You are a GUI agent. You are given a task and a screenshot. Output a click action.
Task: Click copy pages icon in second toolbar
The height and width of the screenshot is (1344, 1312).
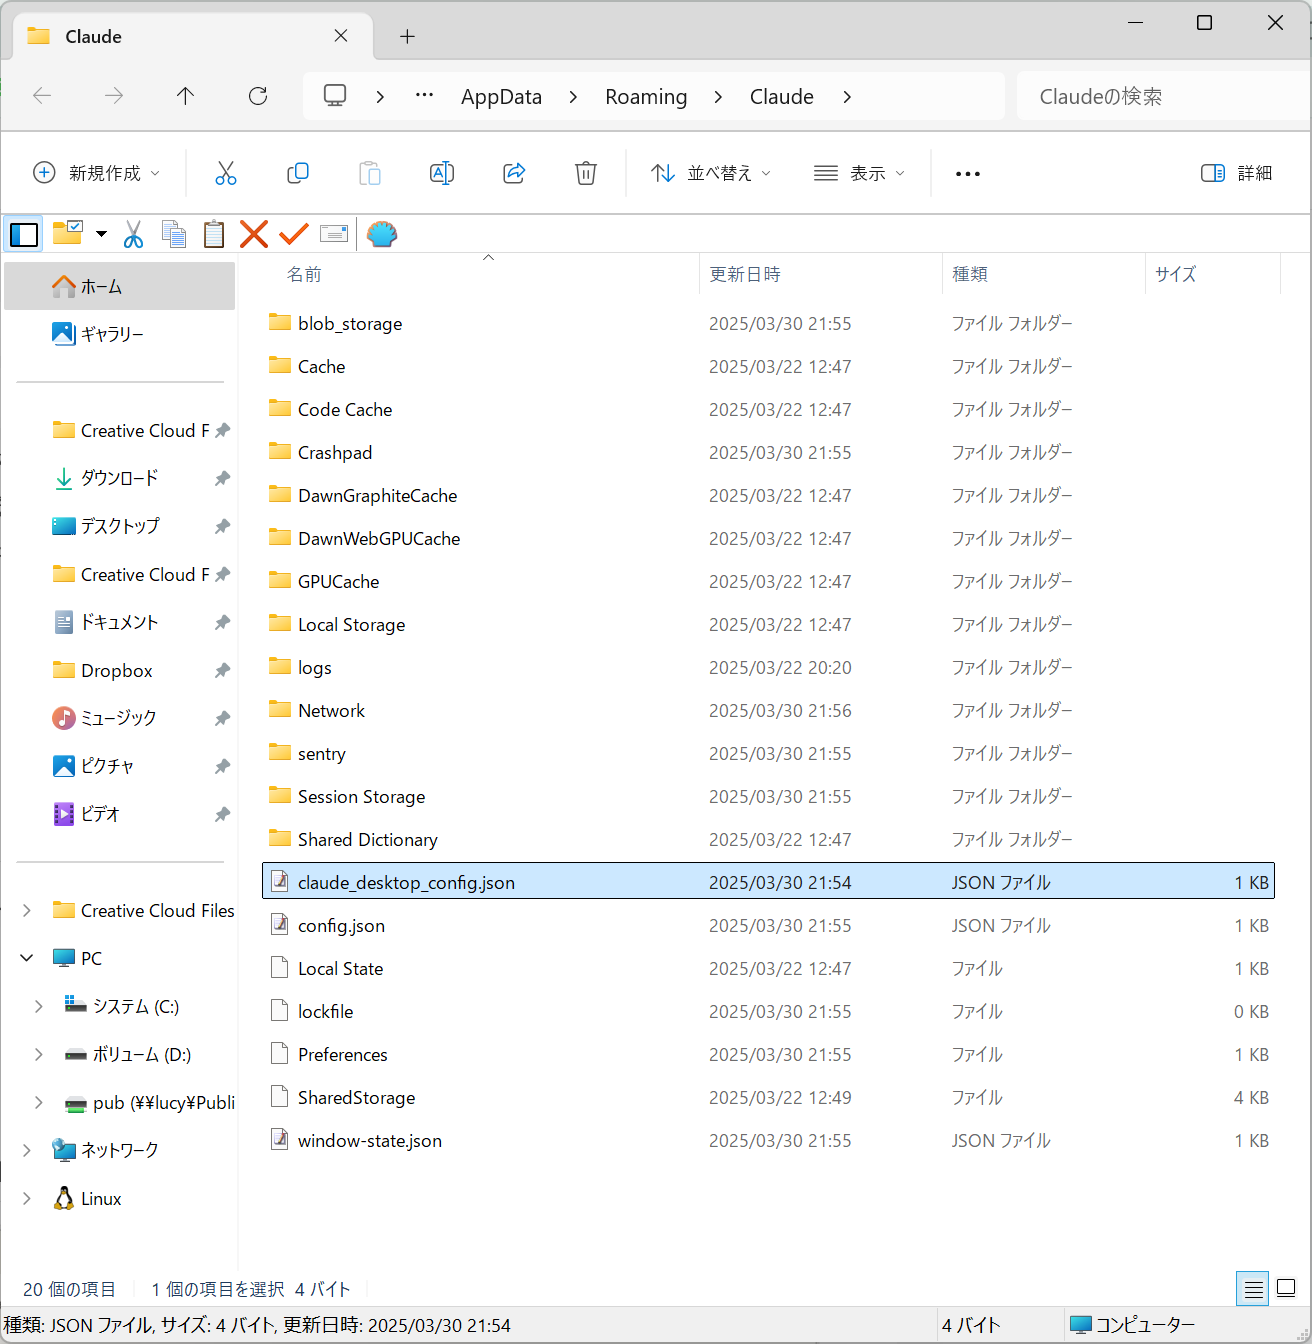(x=174, y=234)
